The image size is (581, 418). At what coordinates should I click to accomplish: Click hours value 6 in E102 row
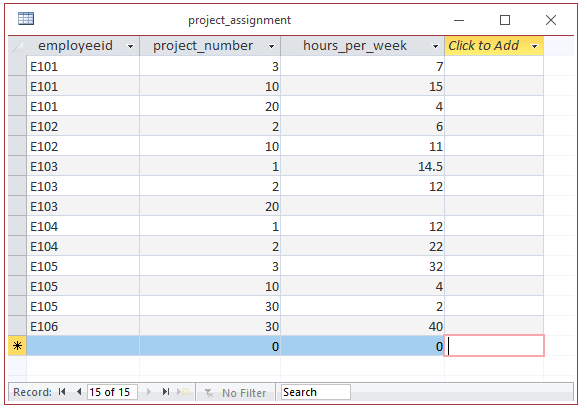point(362,126)
